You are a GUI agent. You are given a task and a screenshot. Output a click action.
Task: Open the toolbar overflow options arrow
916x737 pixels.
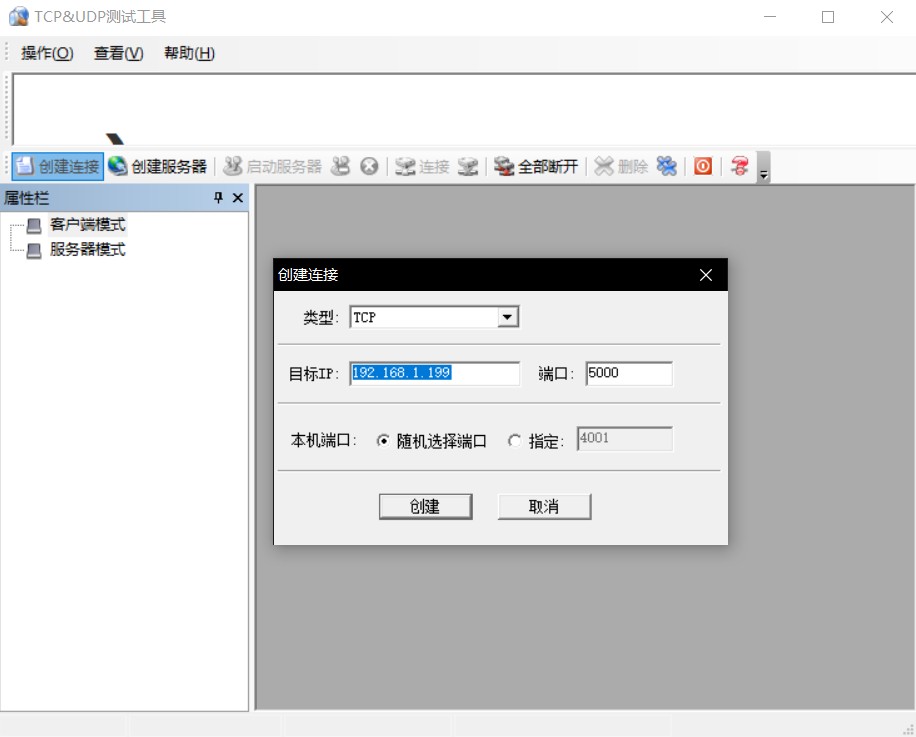(x=763, y=168)
